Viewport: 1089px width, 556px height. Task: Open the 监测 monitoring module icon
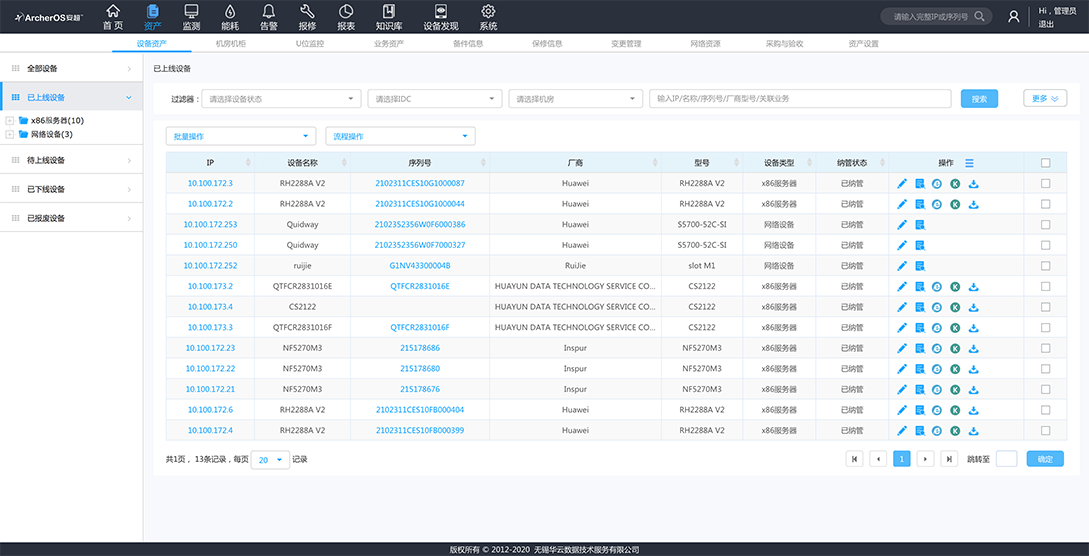point(191,11)
